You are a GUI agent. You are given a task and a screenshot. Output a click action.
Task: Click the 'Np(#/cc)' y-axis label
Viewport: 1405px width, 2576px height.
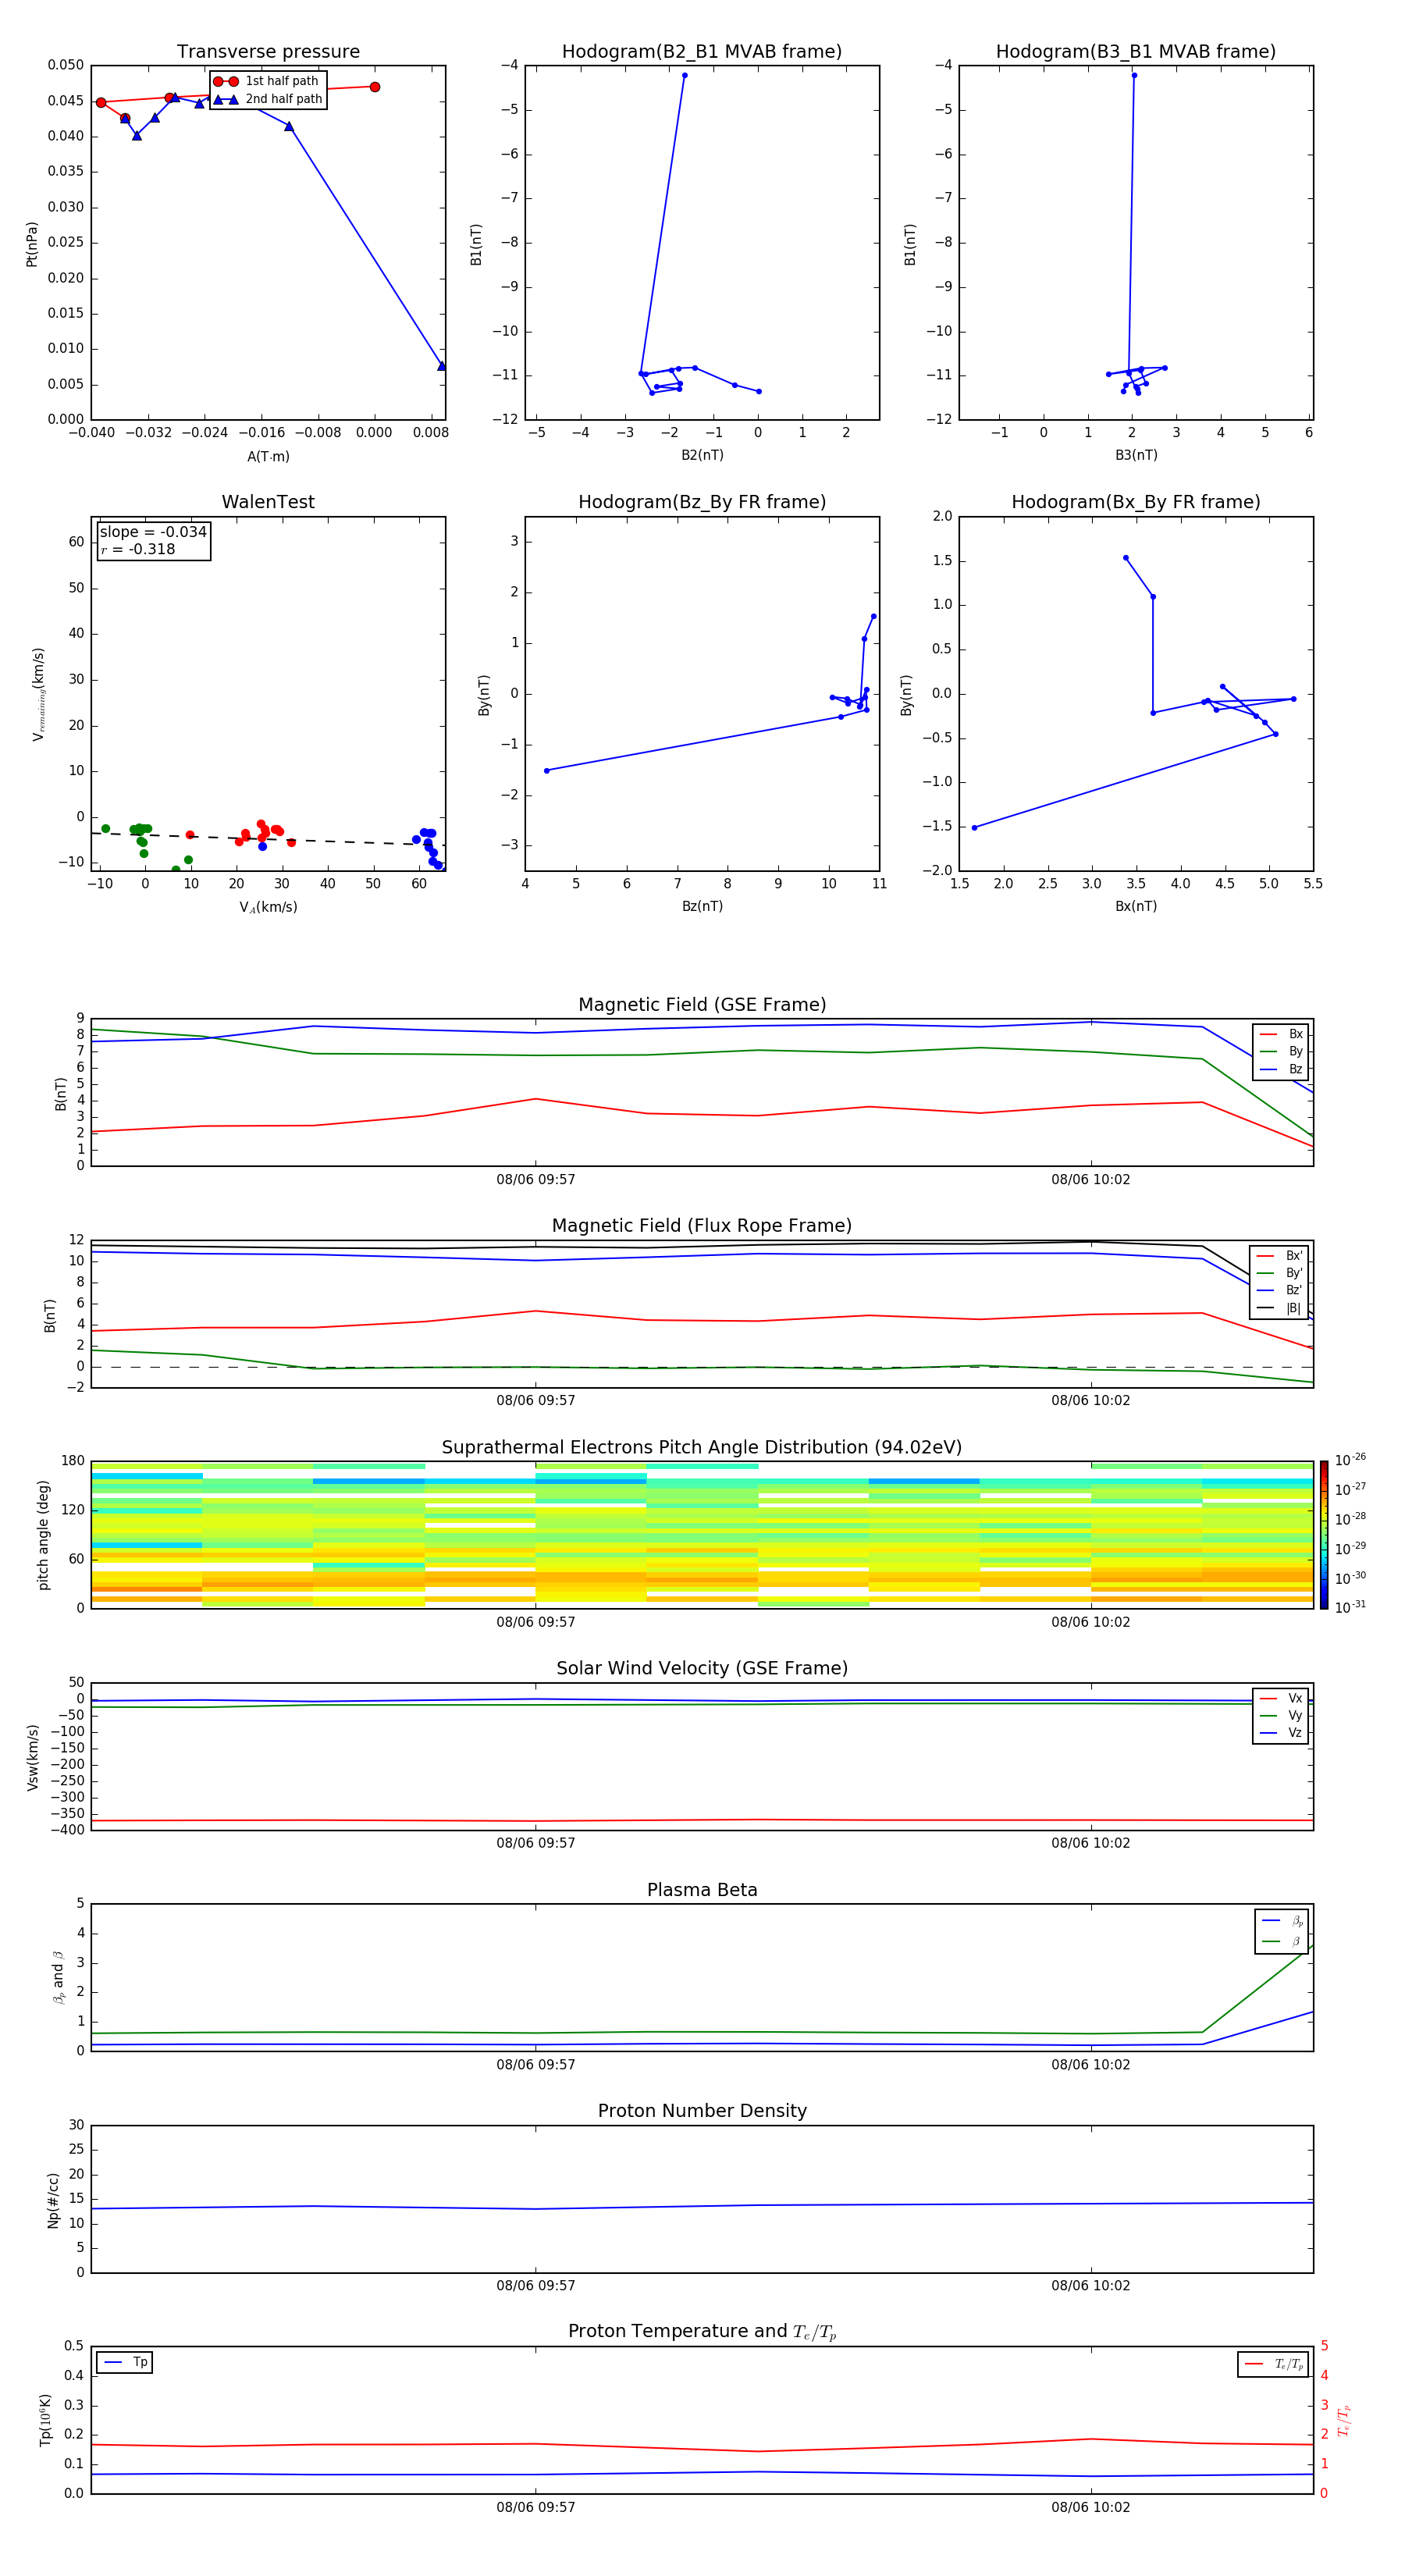tap(53, 2200)
